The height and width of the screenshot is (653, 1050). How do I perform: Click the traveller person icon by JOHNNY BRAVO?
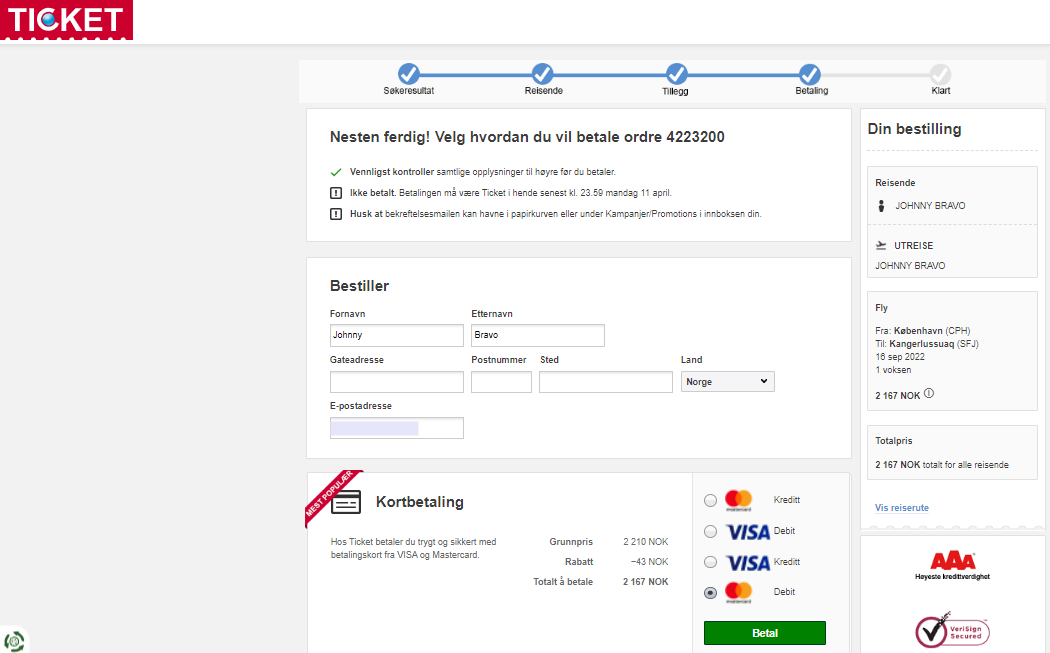pyautogui.click(x=881, y=206)
